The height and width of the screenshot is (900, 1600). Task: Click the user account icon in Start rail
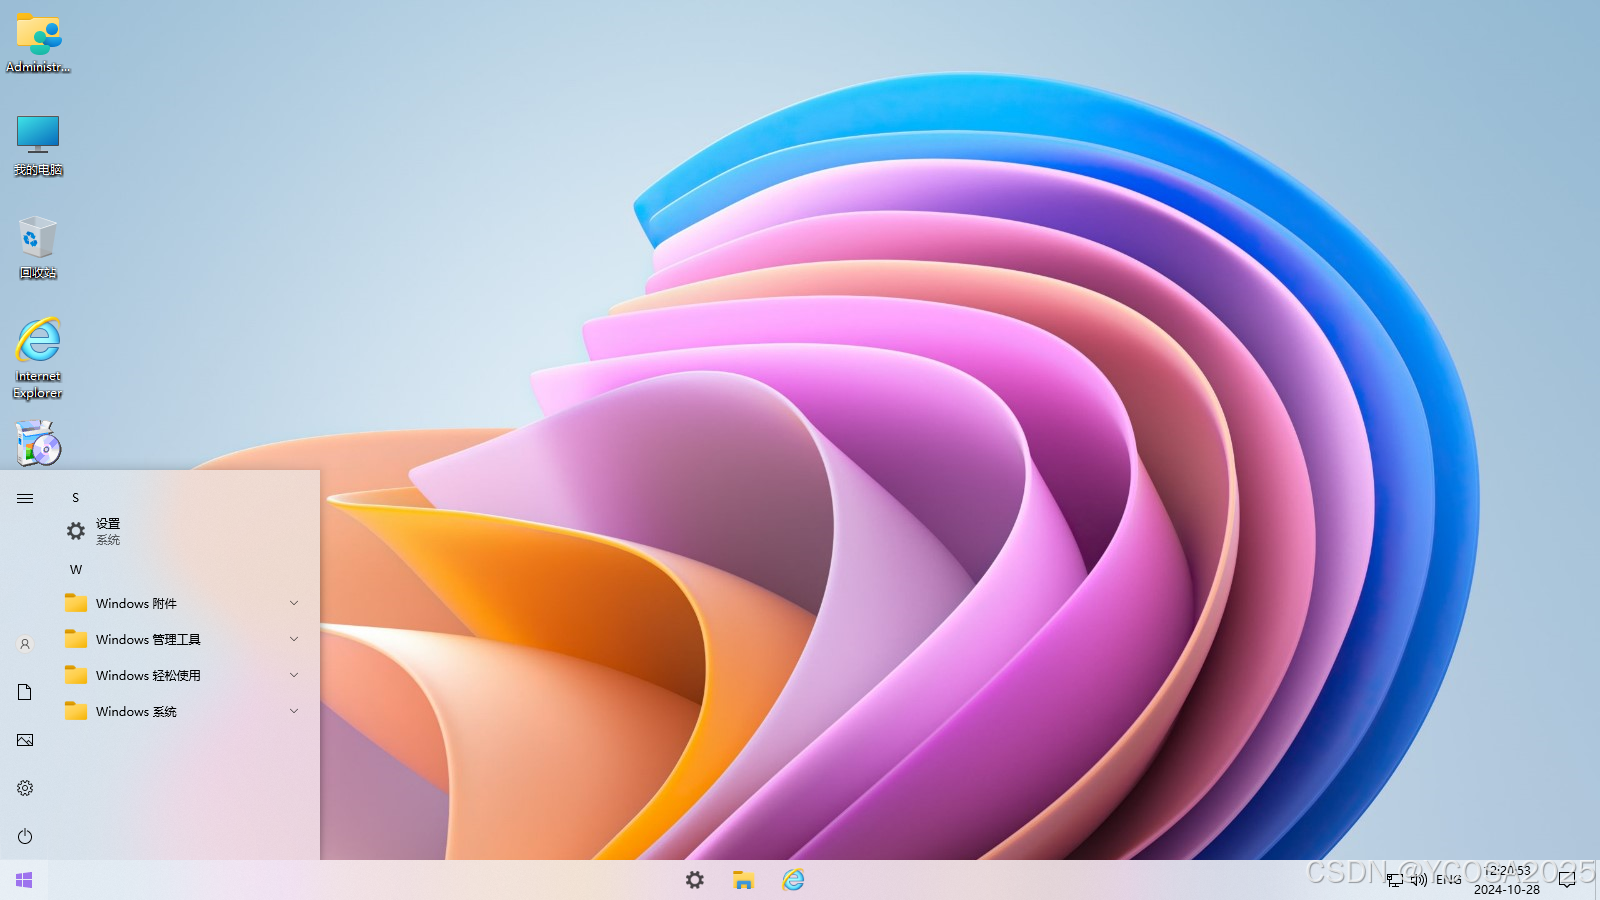25,644
